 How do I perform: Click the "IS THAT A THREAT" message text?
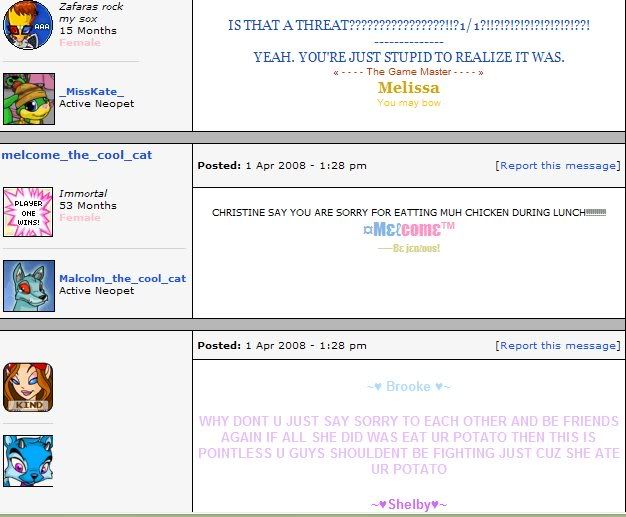408,25
